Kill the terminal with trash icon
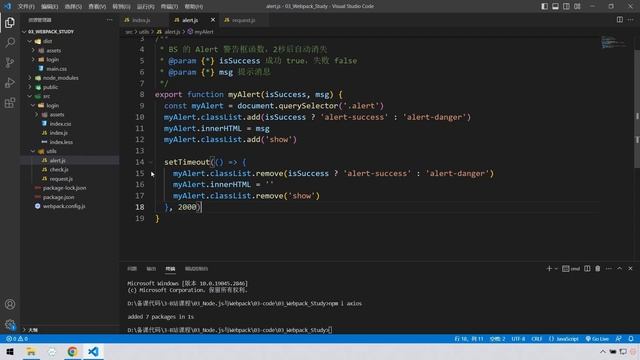The height and width of the screenshot is (360, 640). click(598, 269)
